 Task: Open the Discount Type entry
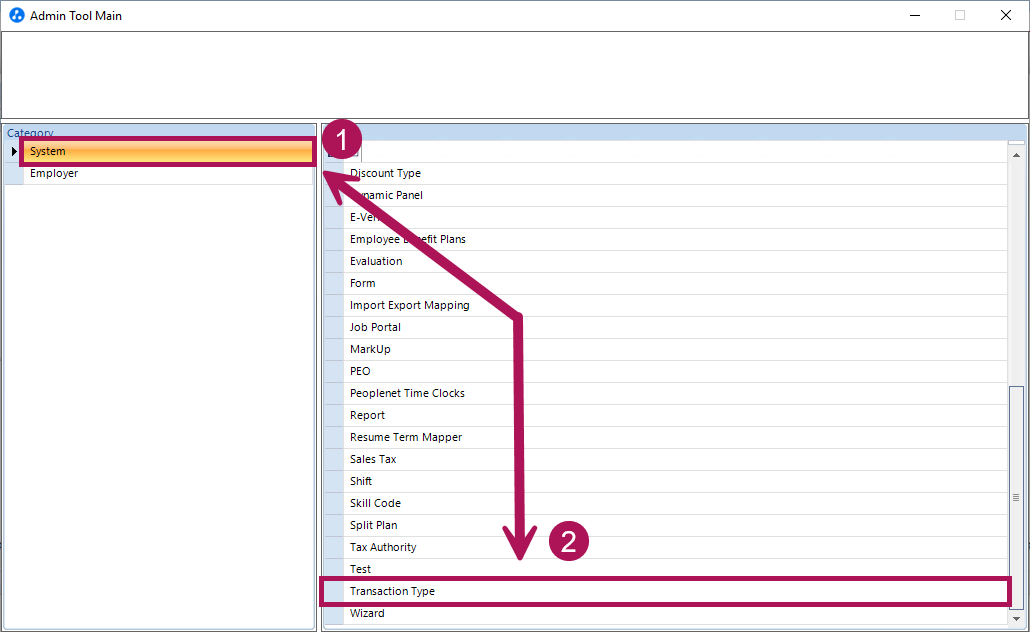(675, 173)
